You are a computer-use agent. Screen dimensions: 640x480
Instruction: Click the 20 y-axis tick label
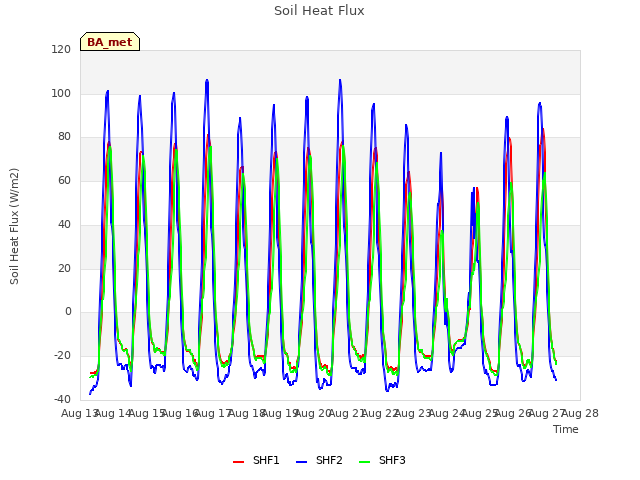point(64,269)
